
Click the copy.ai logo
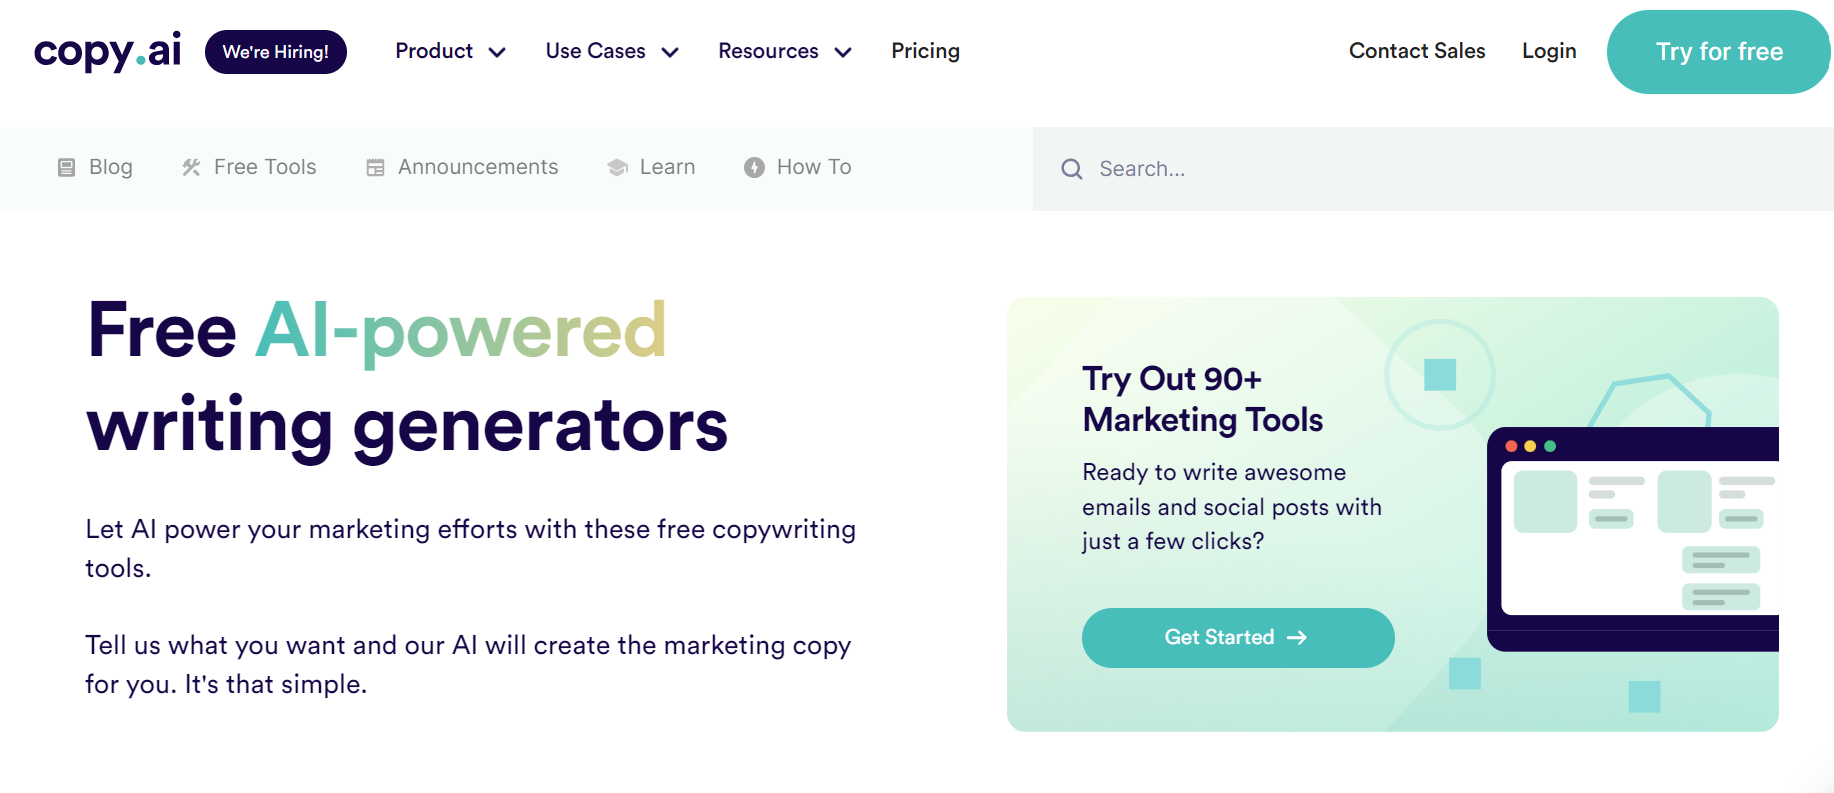click(x=108, y=51)
